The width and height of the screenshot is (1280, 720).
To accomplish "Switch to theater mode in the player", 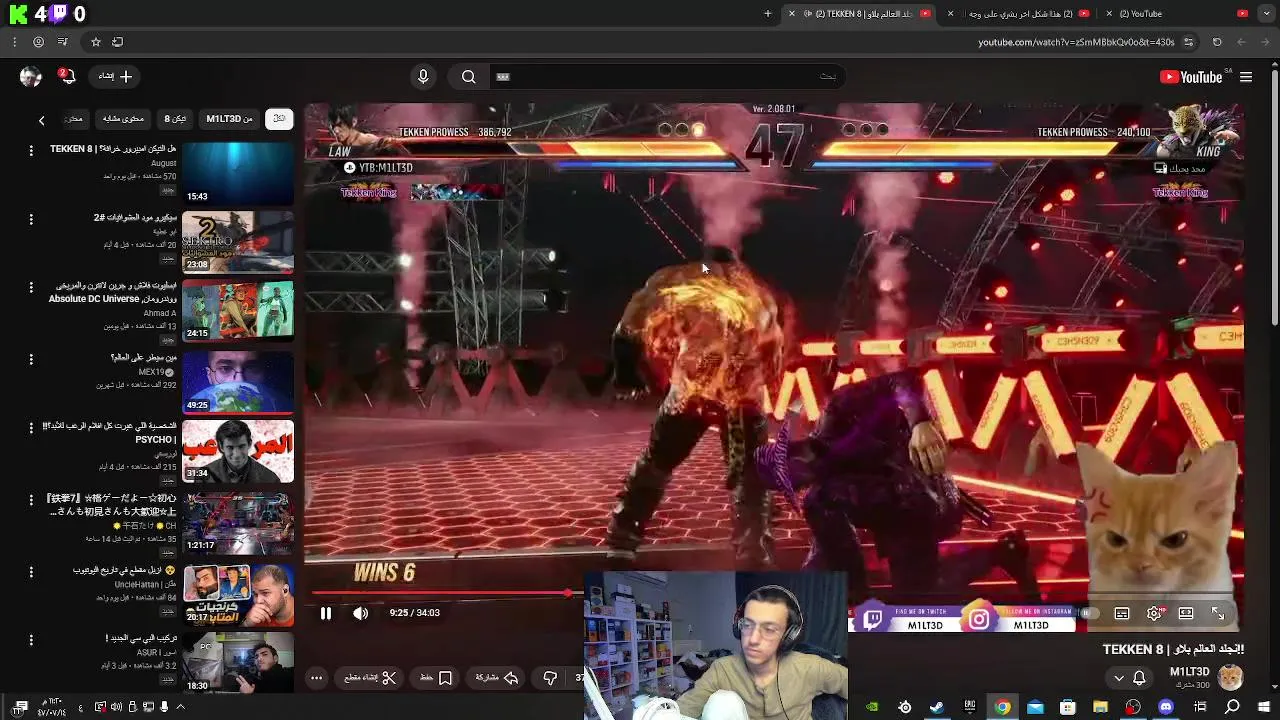I will (x=1186, y=613).
